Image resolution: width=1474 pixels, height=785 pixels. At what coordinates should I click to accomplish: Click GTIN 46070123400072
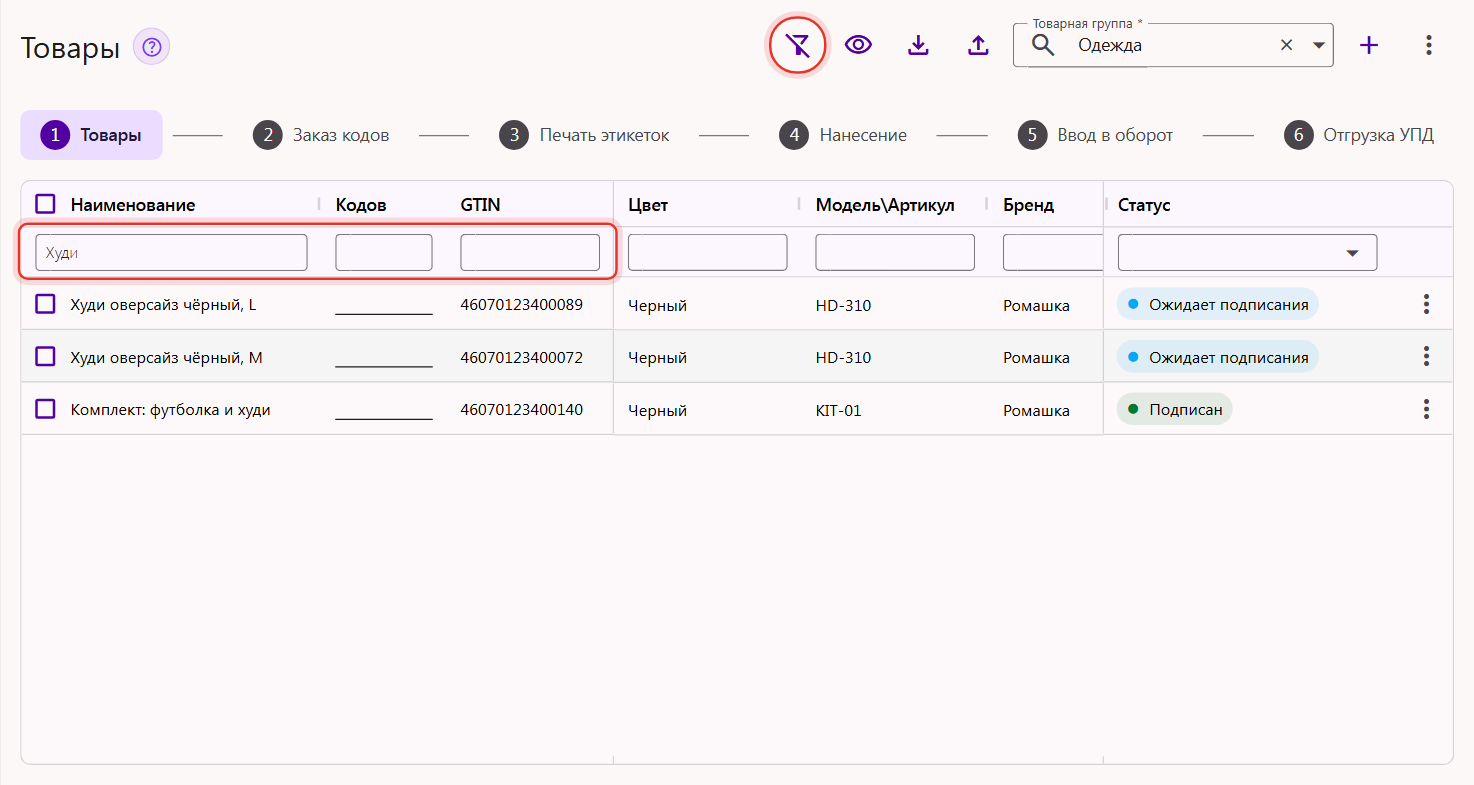pos(521,357)
